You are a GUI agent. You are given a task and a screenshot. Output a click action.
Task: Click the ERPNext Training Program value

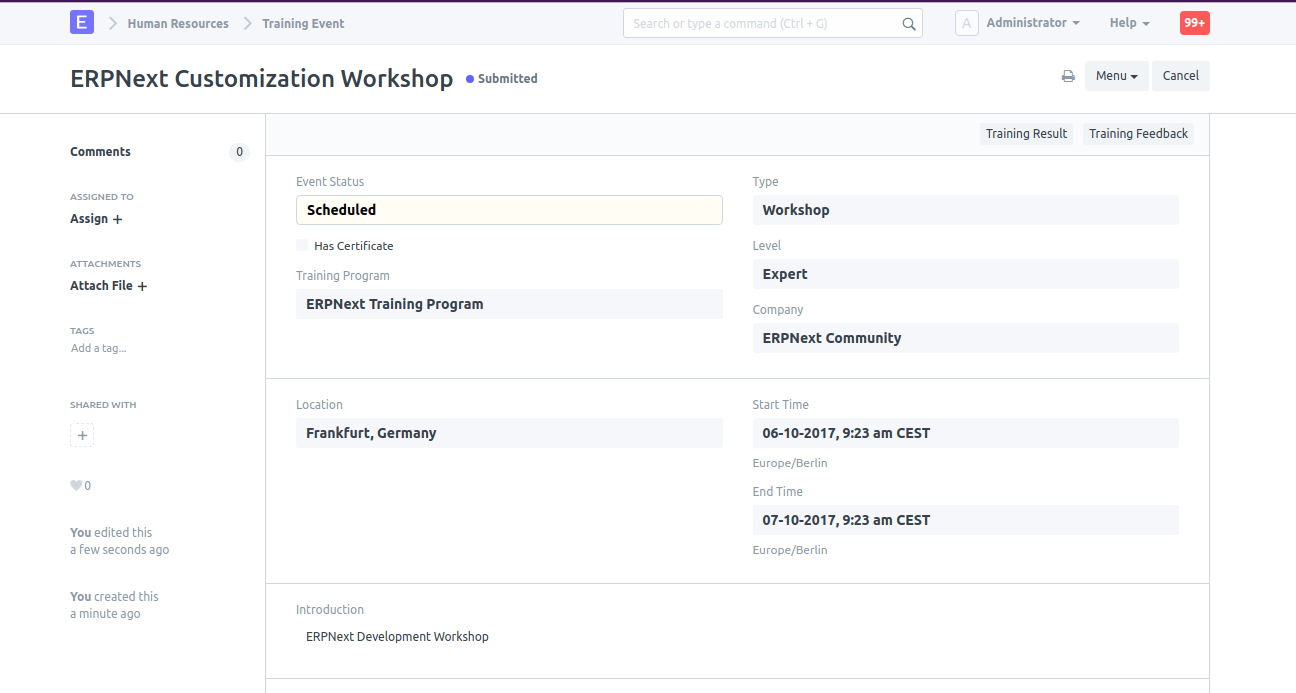point(509,304)
